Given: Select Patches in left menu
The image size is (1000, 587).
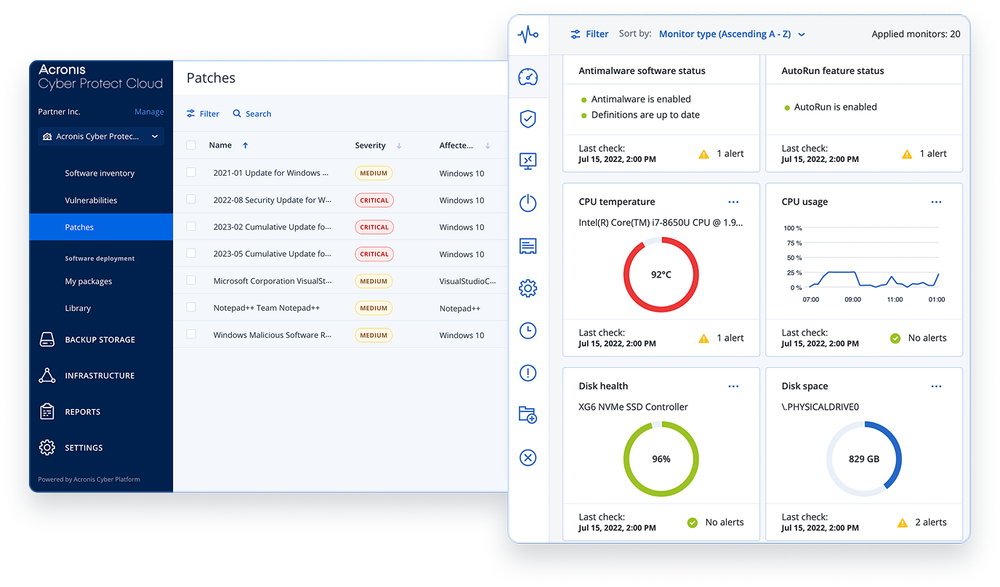Looking at the screenshot, I should click(x=101, y=227).
